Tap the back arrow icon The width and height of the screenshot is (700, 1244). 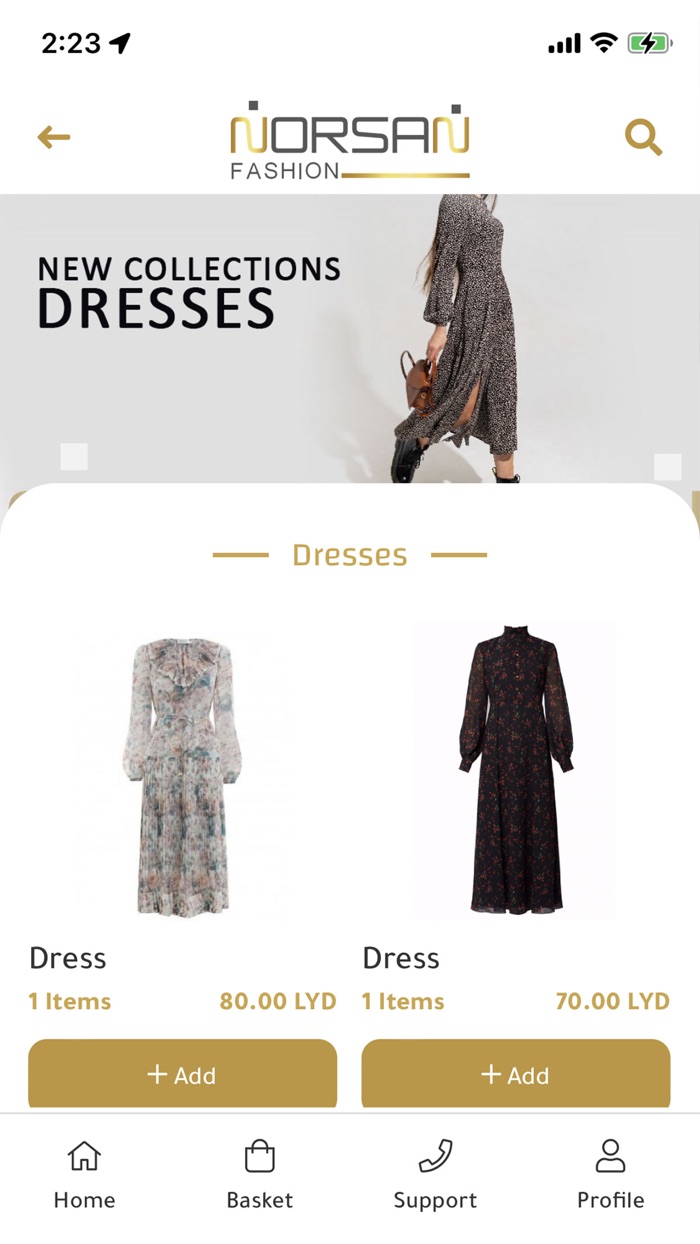coord(54,137)
